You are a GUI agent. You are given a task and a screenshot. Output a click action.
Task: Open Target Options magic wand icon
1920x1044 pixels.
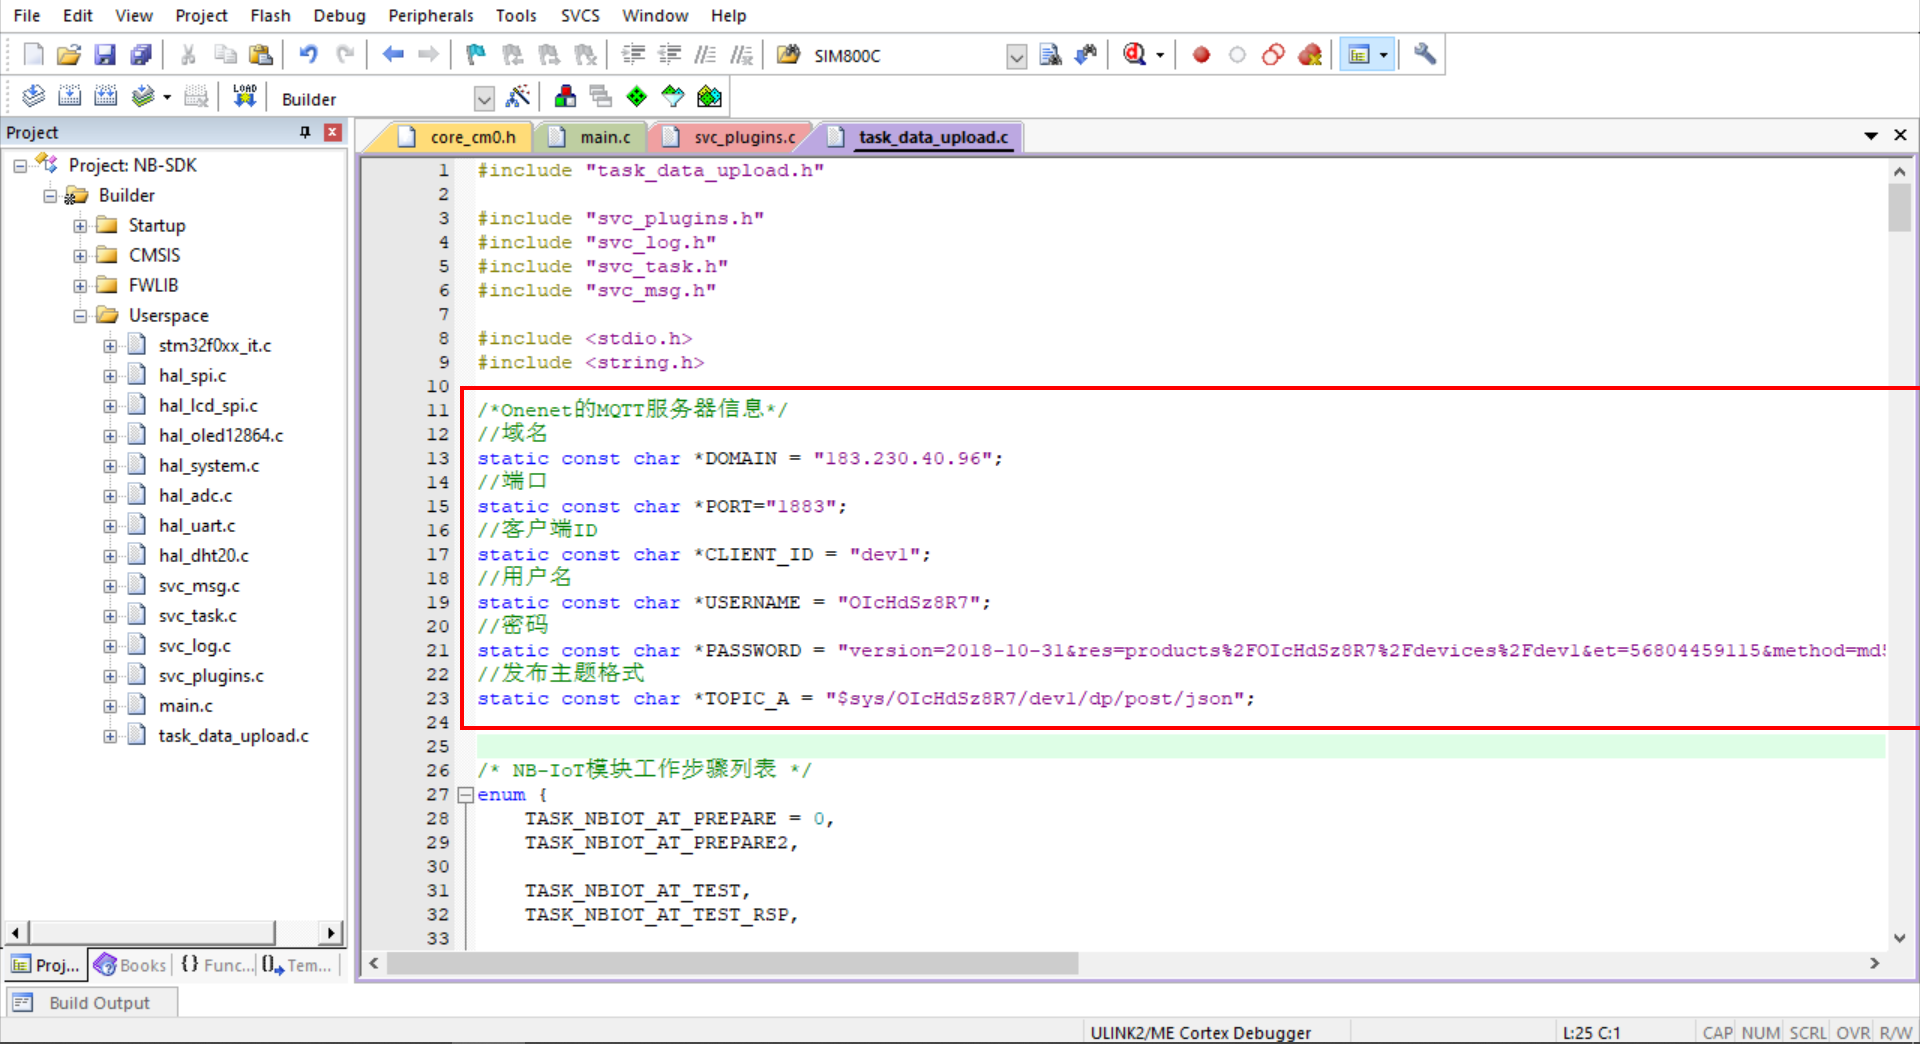pos(518,97)
